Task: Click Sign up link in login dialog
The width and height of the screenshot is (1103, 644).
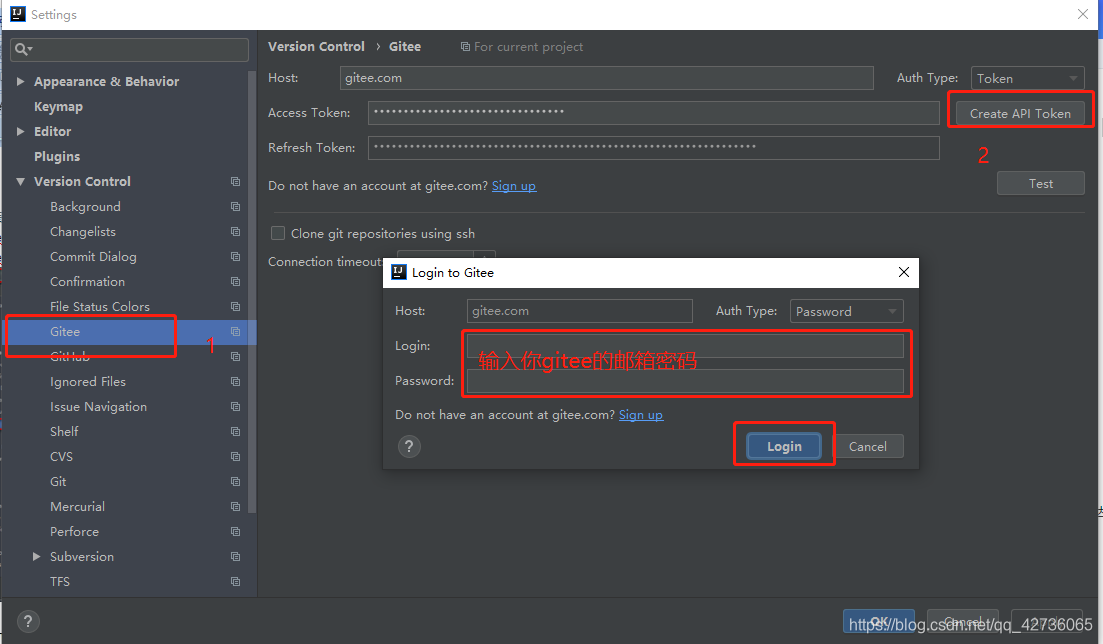Action: 641,415
